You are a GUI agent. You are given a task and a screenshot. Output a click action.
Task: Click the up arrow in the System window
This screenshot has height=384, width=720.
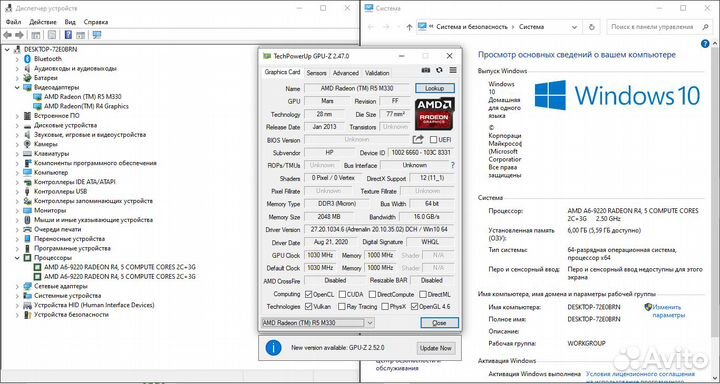click(409, 27)
